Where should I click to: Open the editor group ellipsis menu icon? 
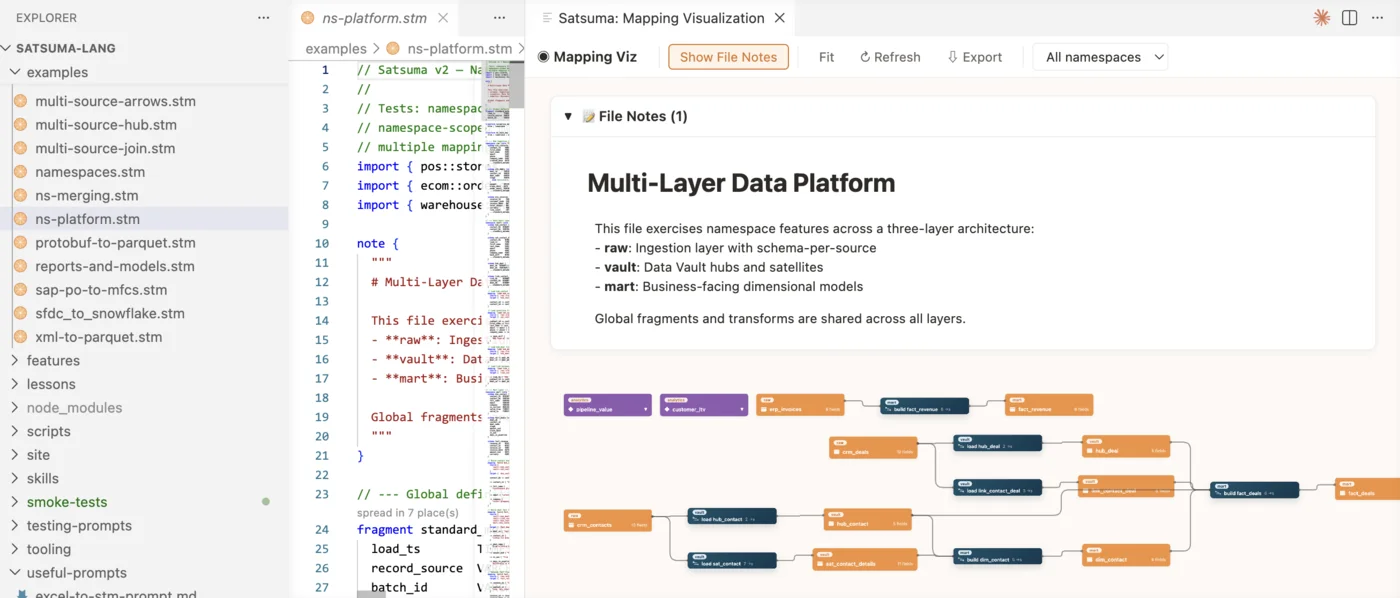click(x=499, y=17)
